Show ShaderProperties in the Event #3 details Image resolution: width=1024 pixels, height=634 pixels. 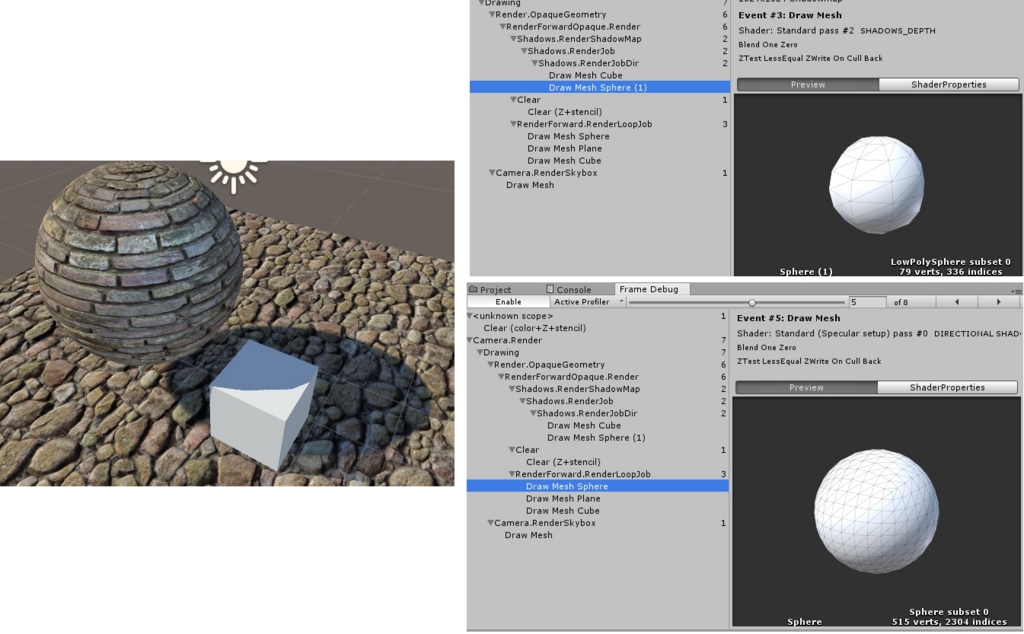pyautogui.click(x=948, y=84)
